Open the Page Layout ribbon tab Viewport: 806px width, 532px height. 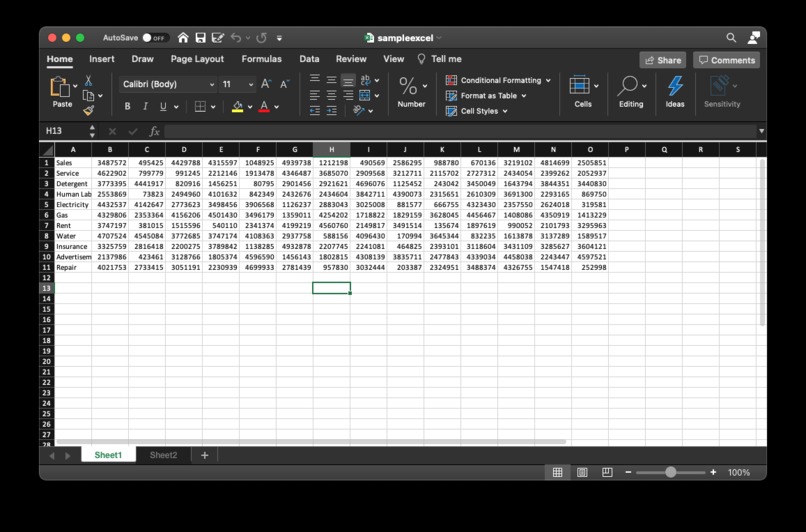tap(197, 59)
